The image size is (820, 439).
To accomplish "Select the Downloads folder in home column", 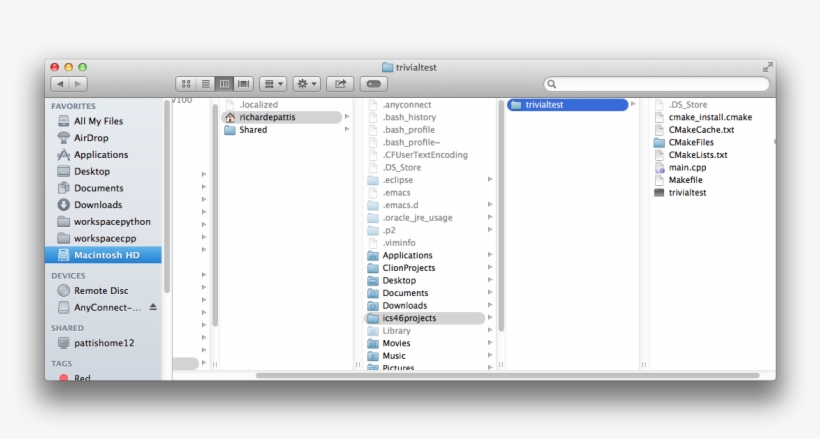I will point(405,306).
